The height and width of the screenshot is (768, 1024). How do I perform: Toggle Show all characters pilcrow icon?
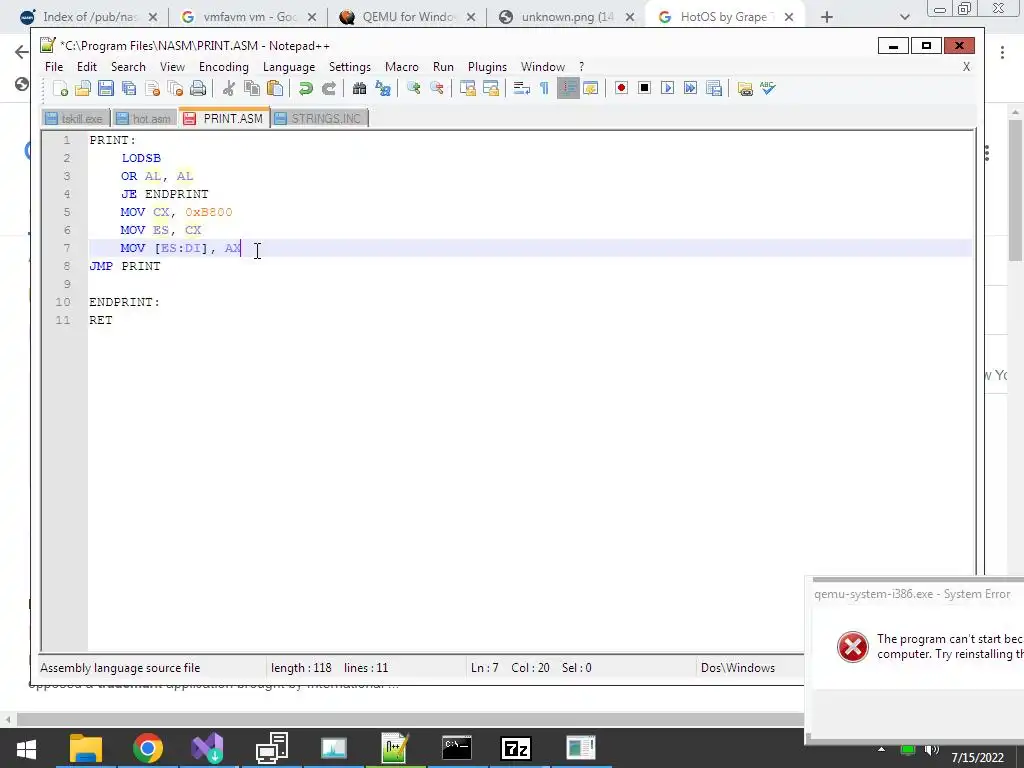[544, 88]
